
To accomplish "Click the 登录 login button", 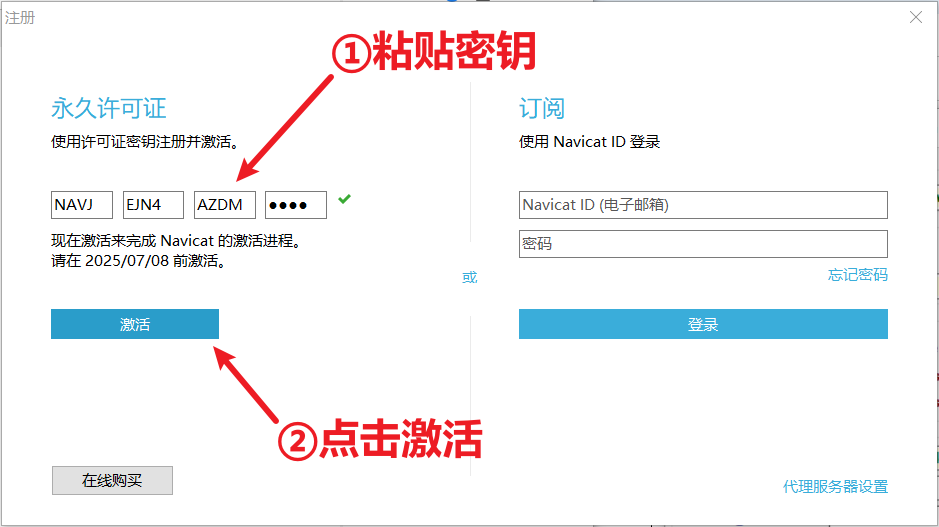I will [x=703, y=324].
